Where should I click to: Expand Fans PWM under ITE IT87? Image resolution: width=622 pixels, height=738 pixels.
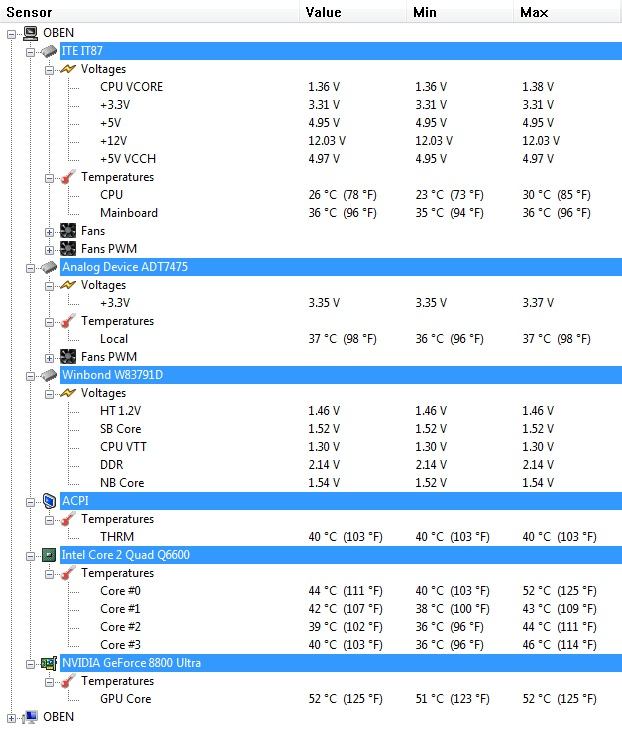coord(49,250)
